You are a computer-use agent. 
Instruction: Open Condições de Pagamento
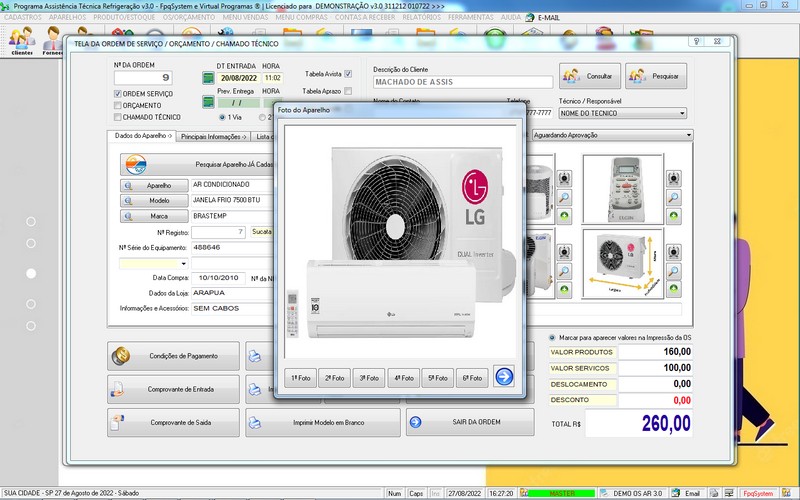coord(173,356)
